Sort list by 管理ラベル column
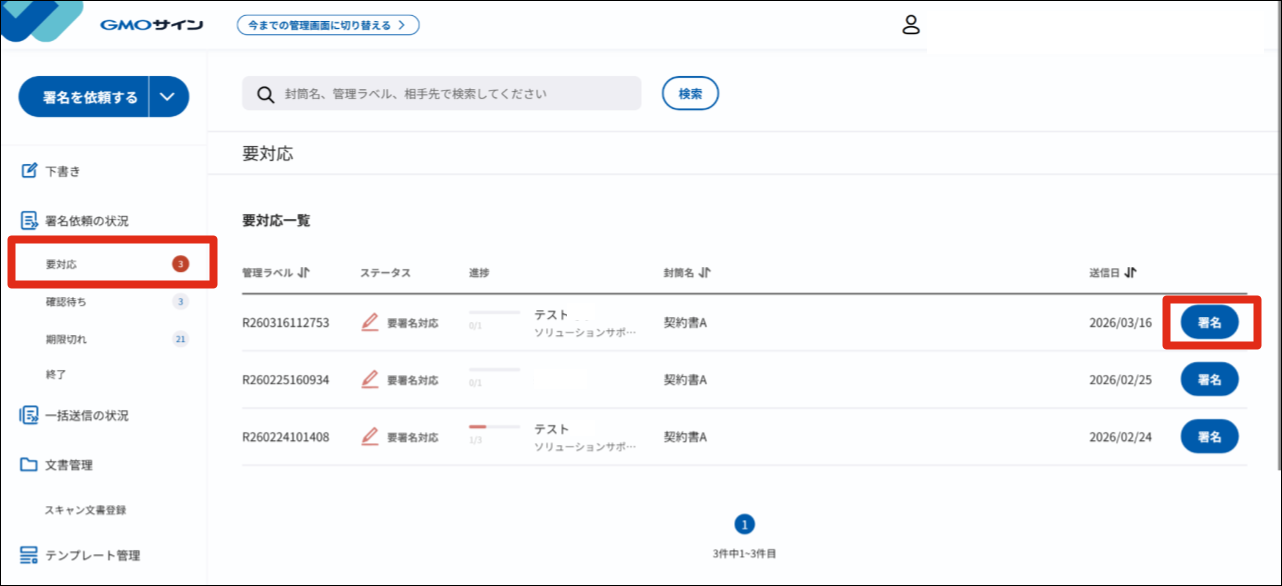The height and width of the screenshot is (586, 1282). click(x=304, y=273)
